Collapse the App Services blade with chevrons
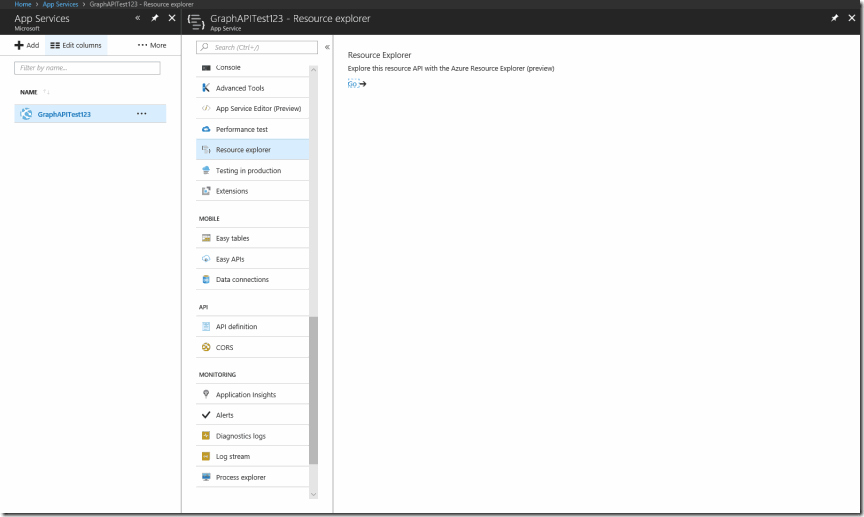864x517 pixels. click(138, 18)
